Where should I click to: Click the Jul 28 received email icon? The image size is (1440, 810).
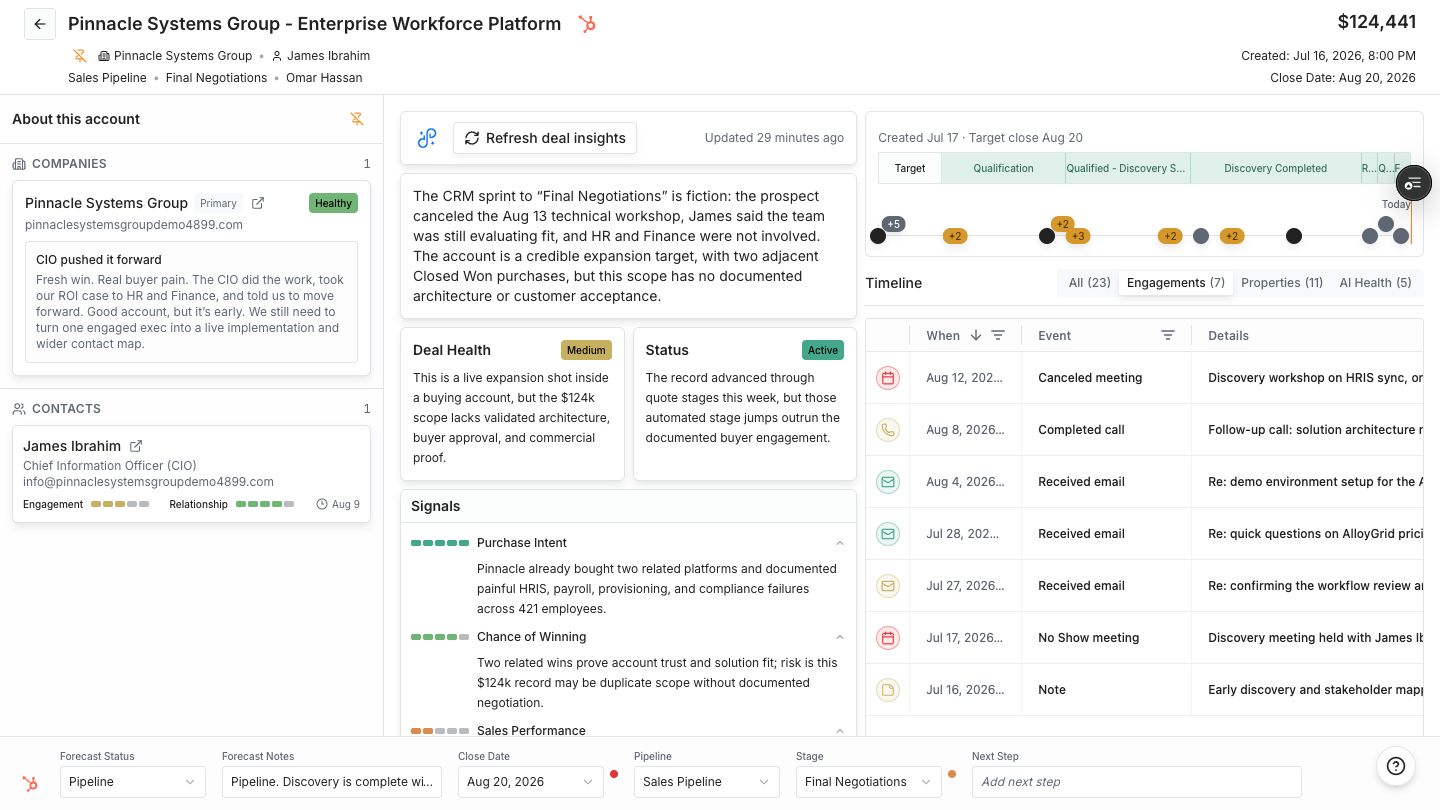pos(887,534)
